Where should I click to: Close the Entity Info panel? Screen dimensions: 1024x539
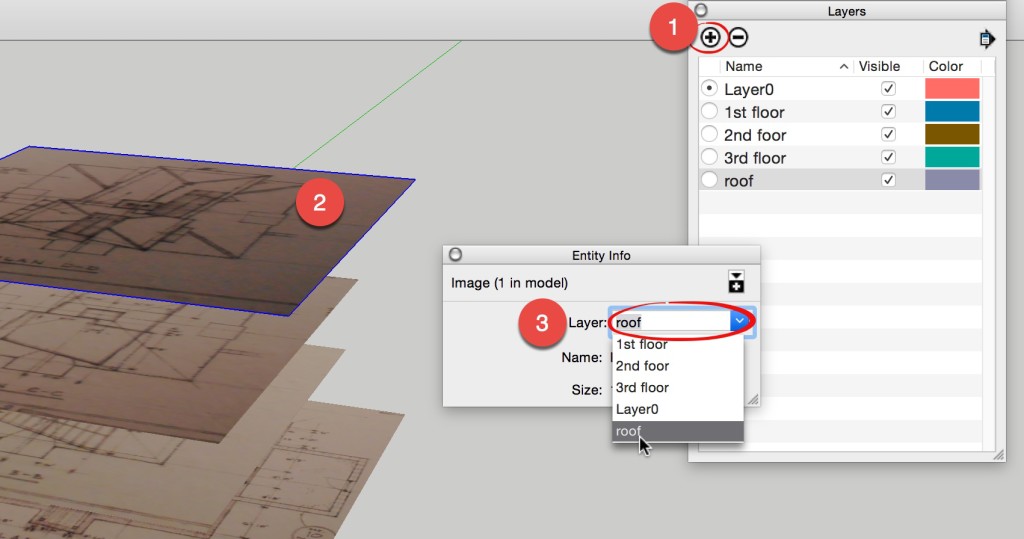coord(455,255)
